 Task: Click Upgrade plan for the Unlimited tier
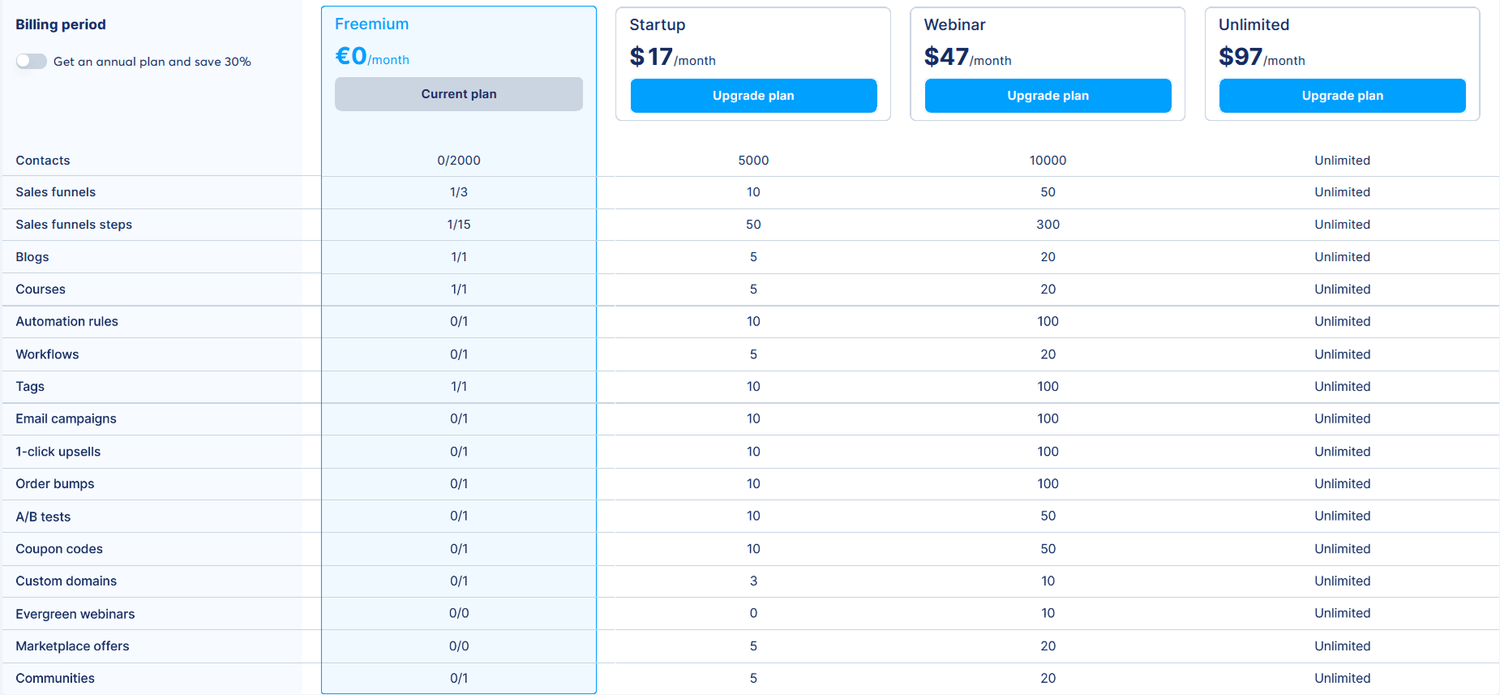1342,95
